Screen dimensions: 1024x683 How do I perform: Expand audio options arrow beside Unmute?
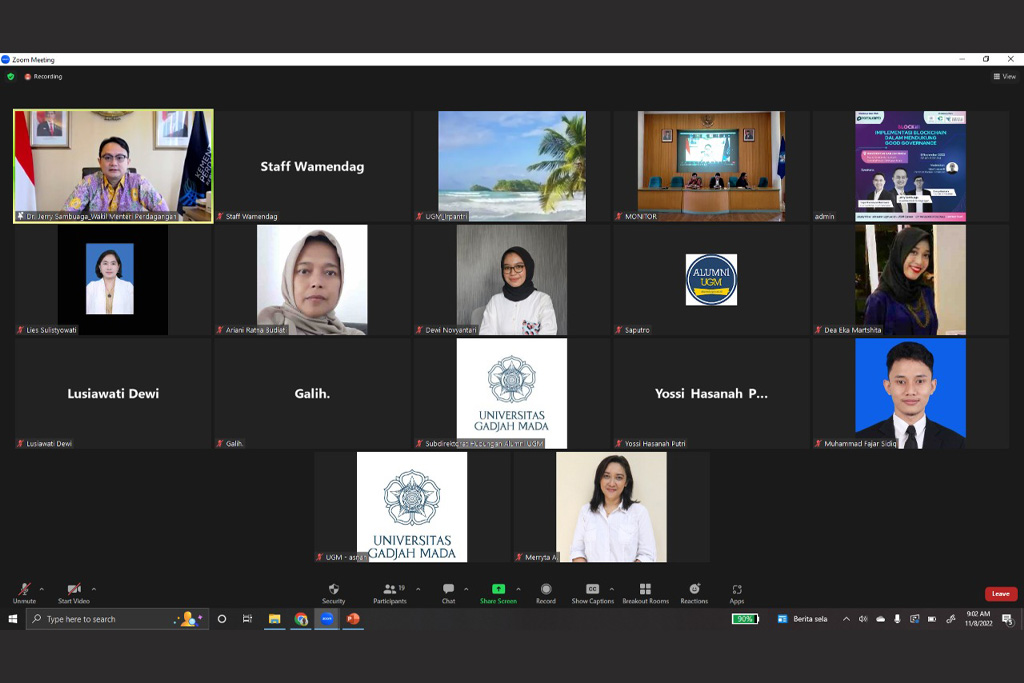pyautogui.click(x=41, y=589)
